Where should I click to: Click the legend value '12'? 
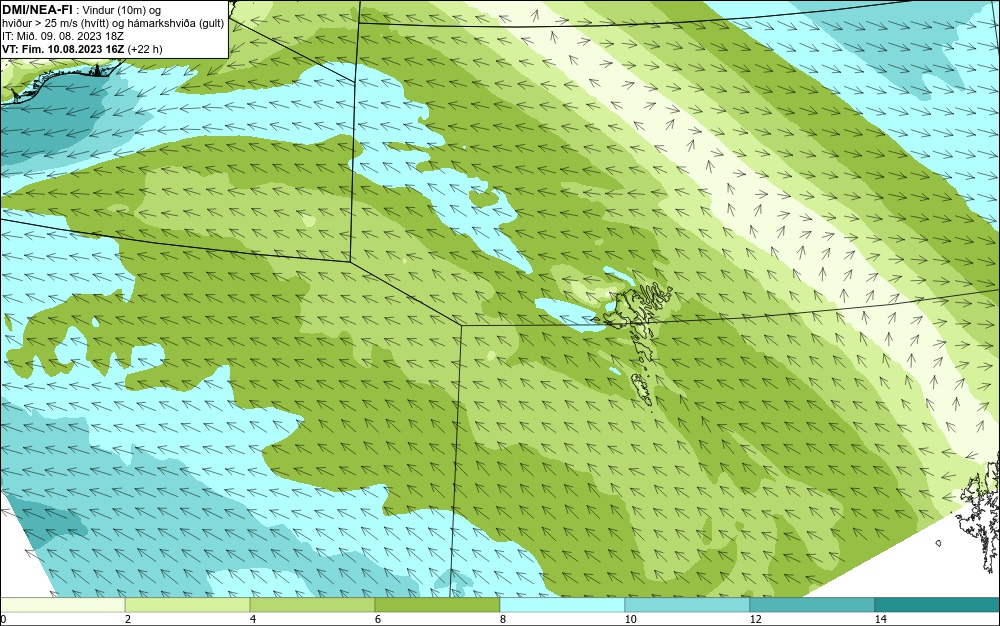[755, 619]
